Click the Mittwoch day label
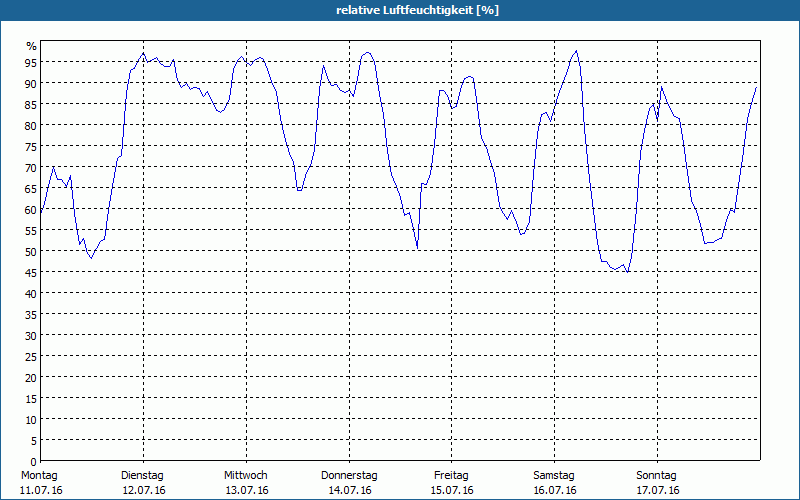Viewport: 800px width, 500px height. (245, 475)
